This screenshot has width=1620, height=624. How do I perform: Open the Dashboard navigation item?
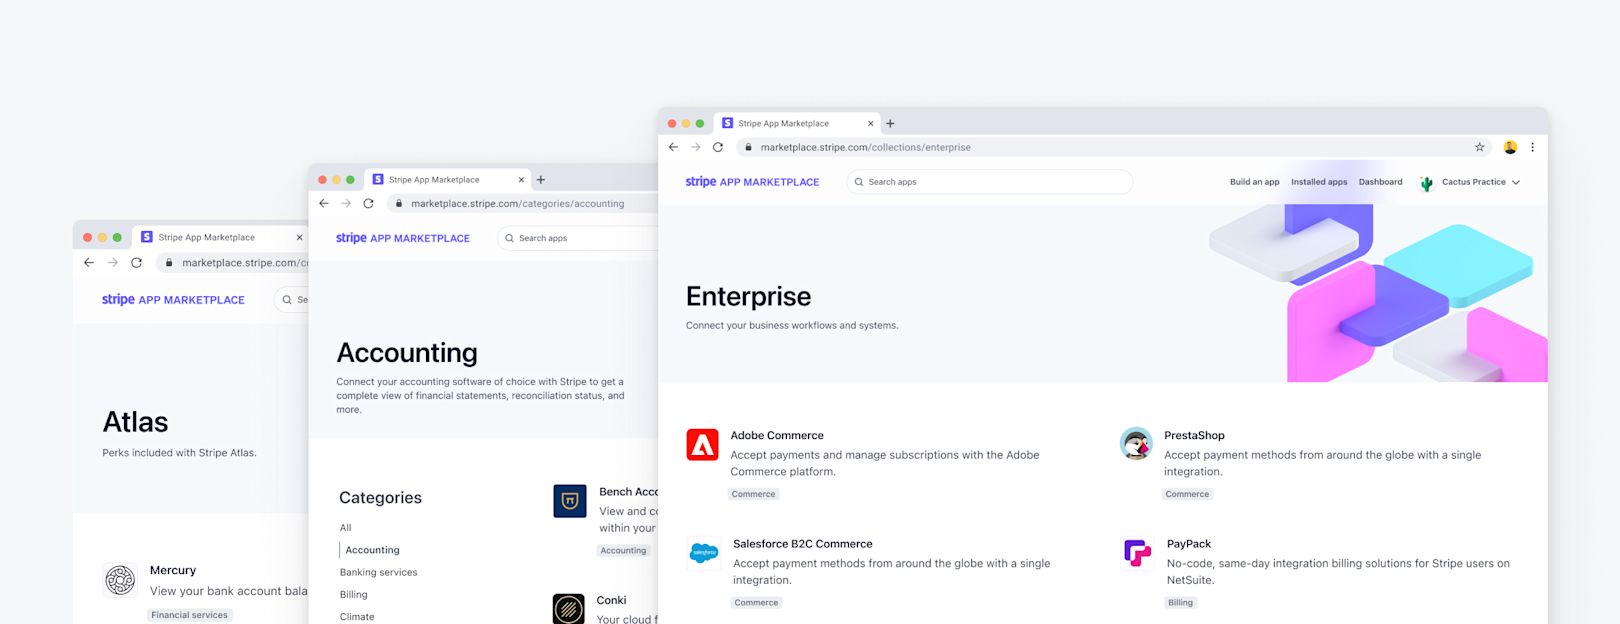click(x=1380, y=182)
